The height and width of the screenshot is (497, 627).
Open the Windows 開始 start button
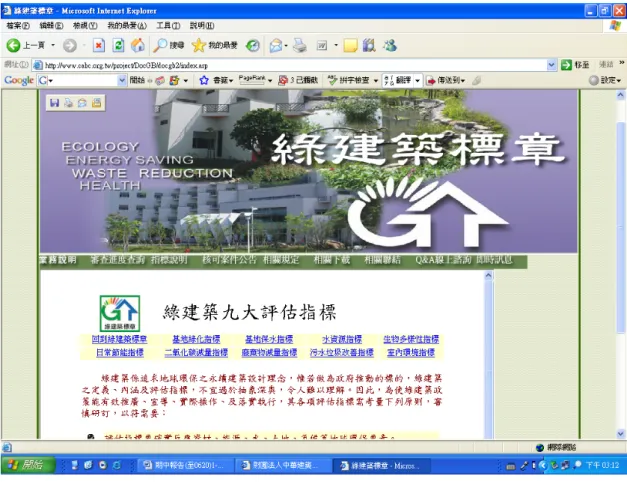tap(28, 465)
